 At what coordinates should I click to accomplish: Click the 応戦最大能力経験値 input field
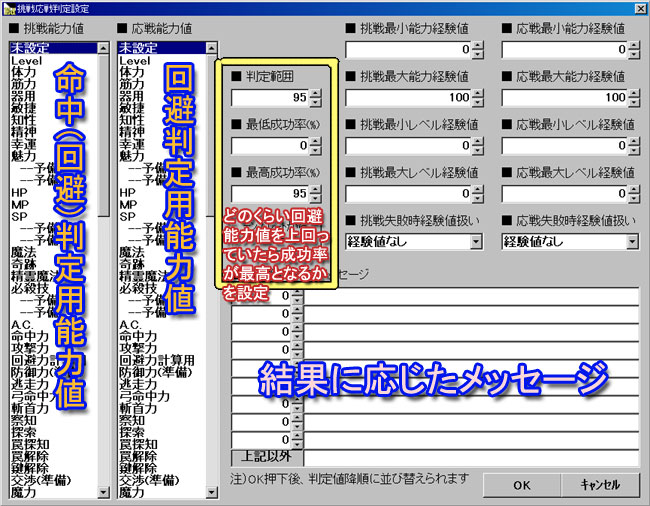(565, 98)
